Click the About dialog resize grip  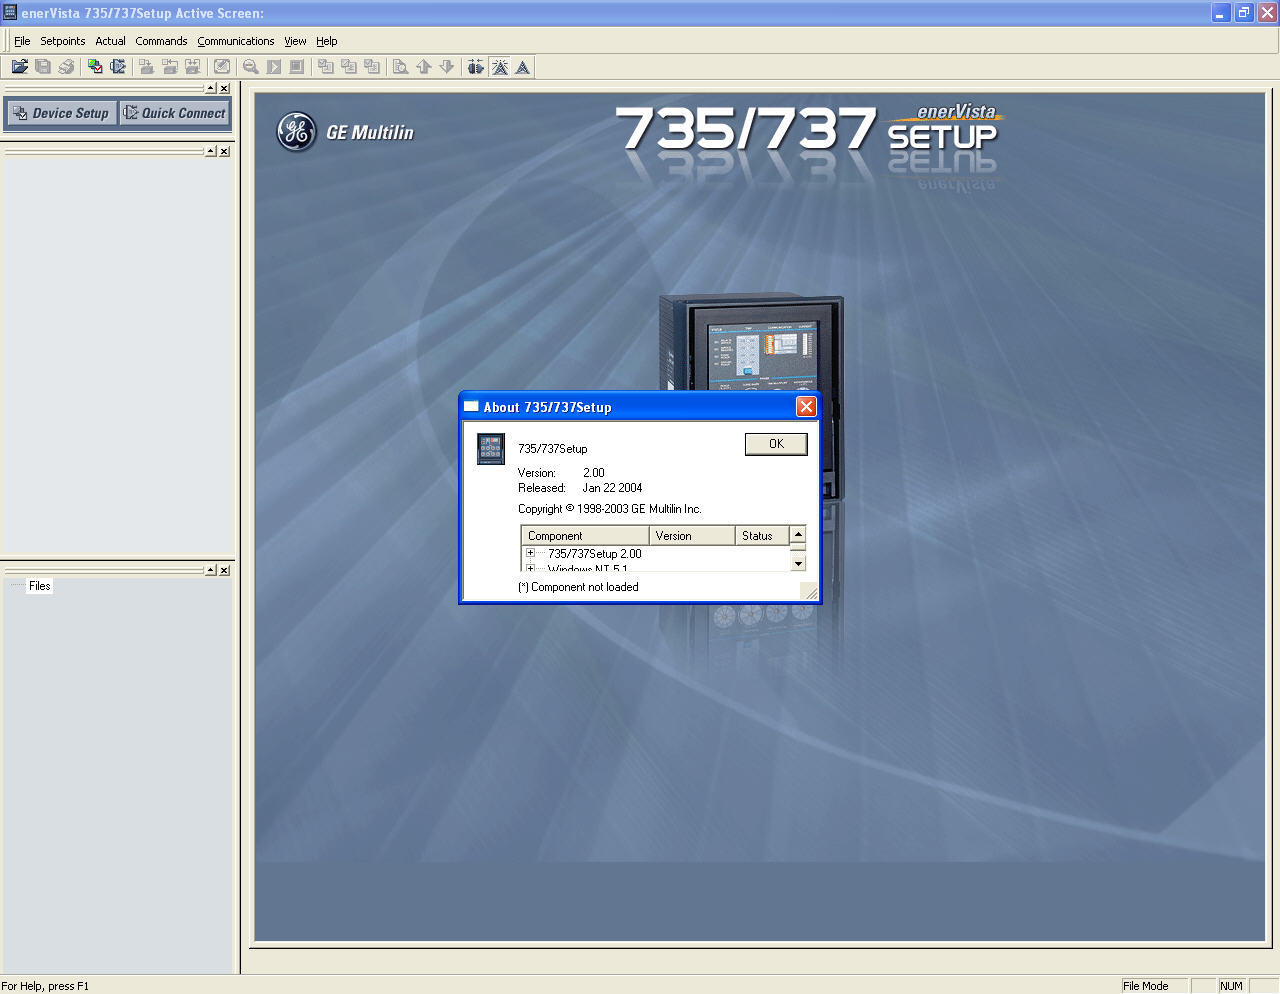[810, 592]
